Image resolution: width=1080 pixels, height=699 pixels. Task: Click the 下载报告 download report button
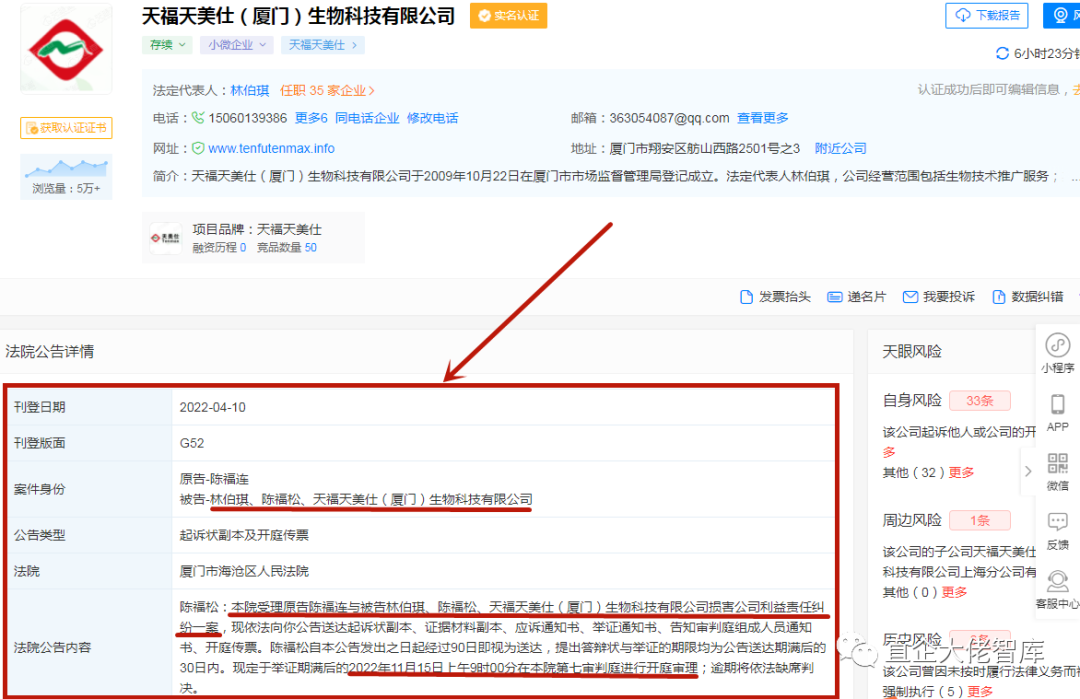pyautogui.click(x=986, y=15)
